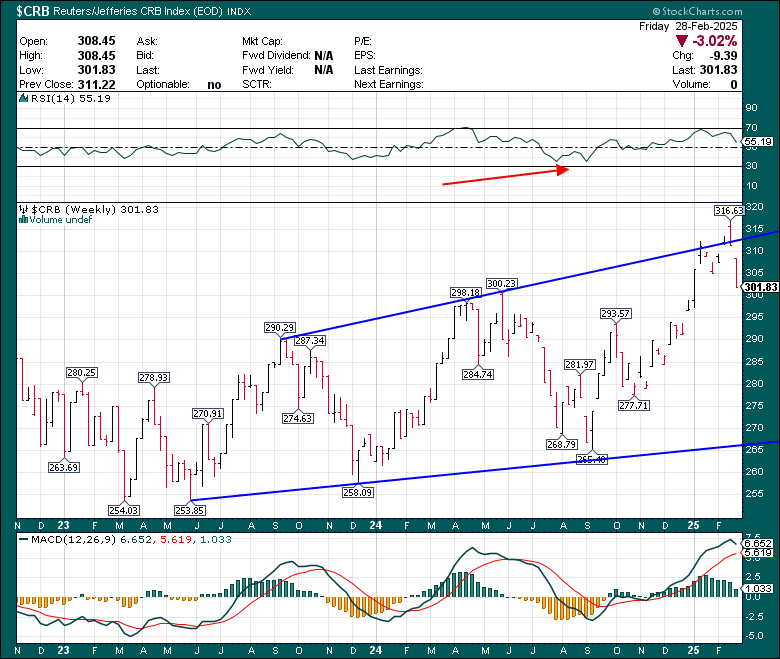Click the 298.18 high price label
The image size is (780, 659).
point(466,292)
